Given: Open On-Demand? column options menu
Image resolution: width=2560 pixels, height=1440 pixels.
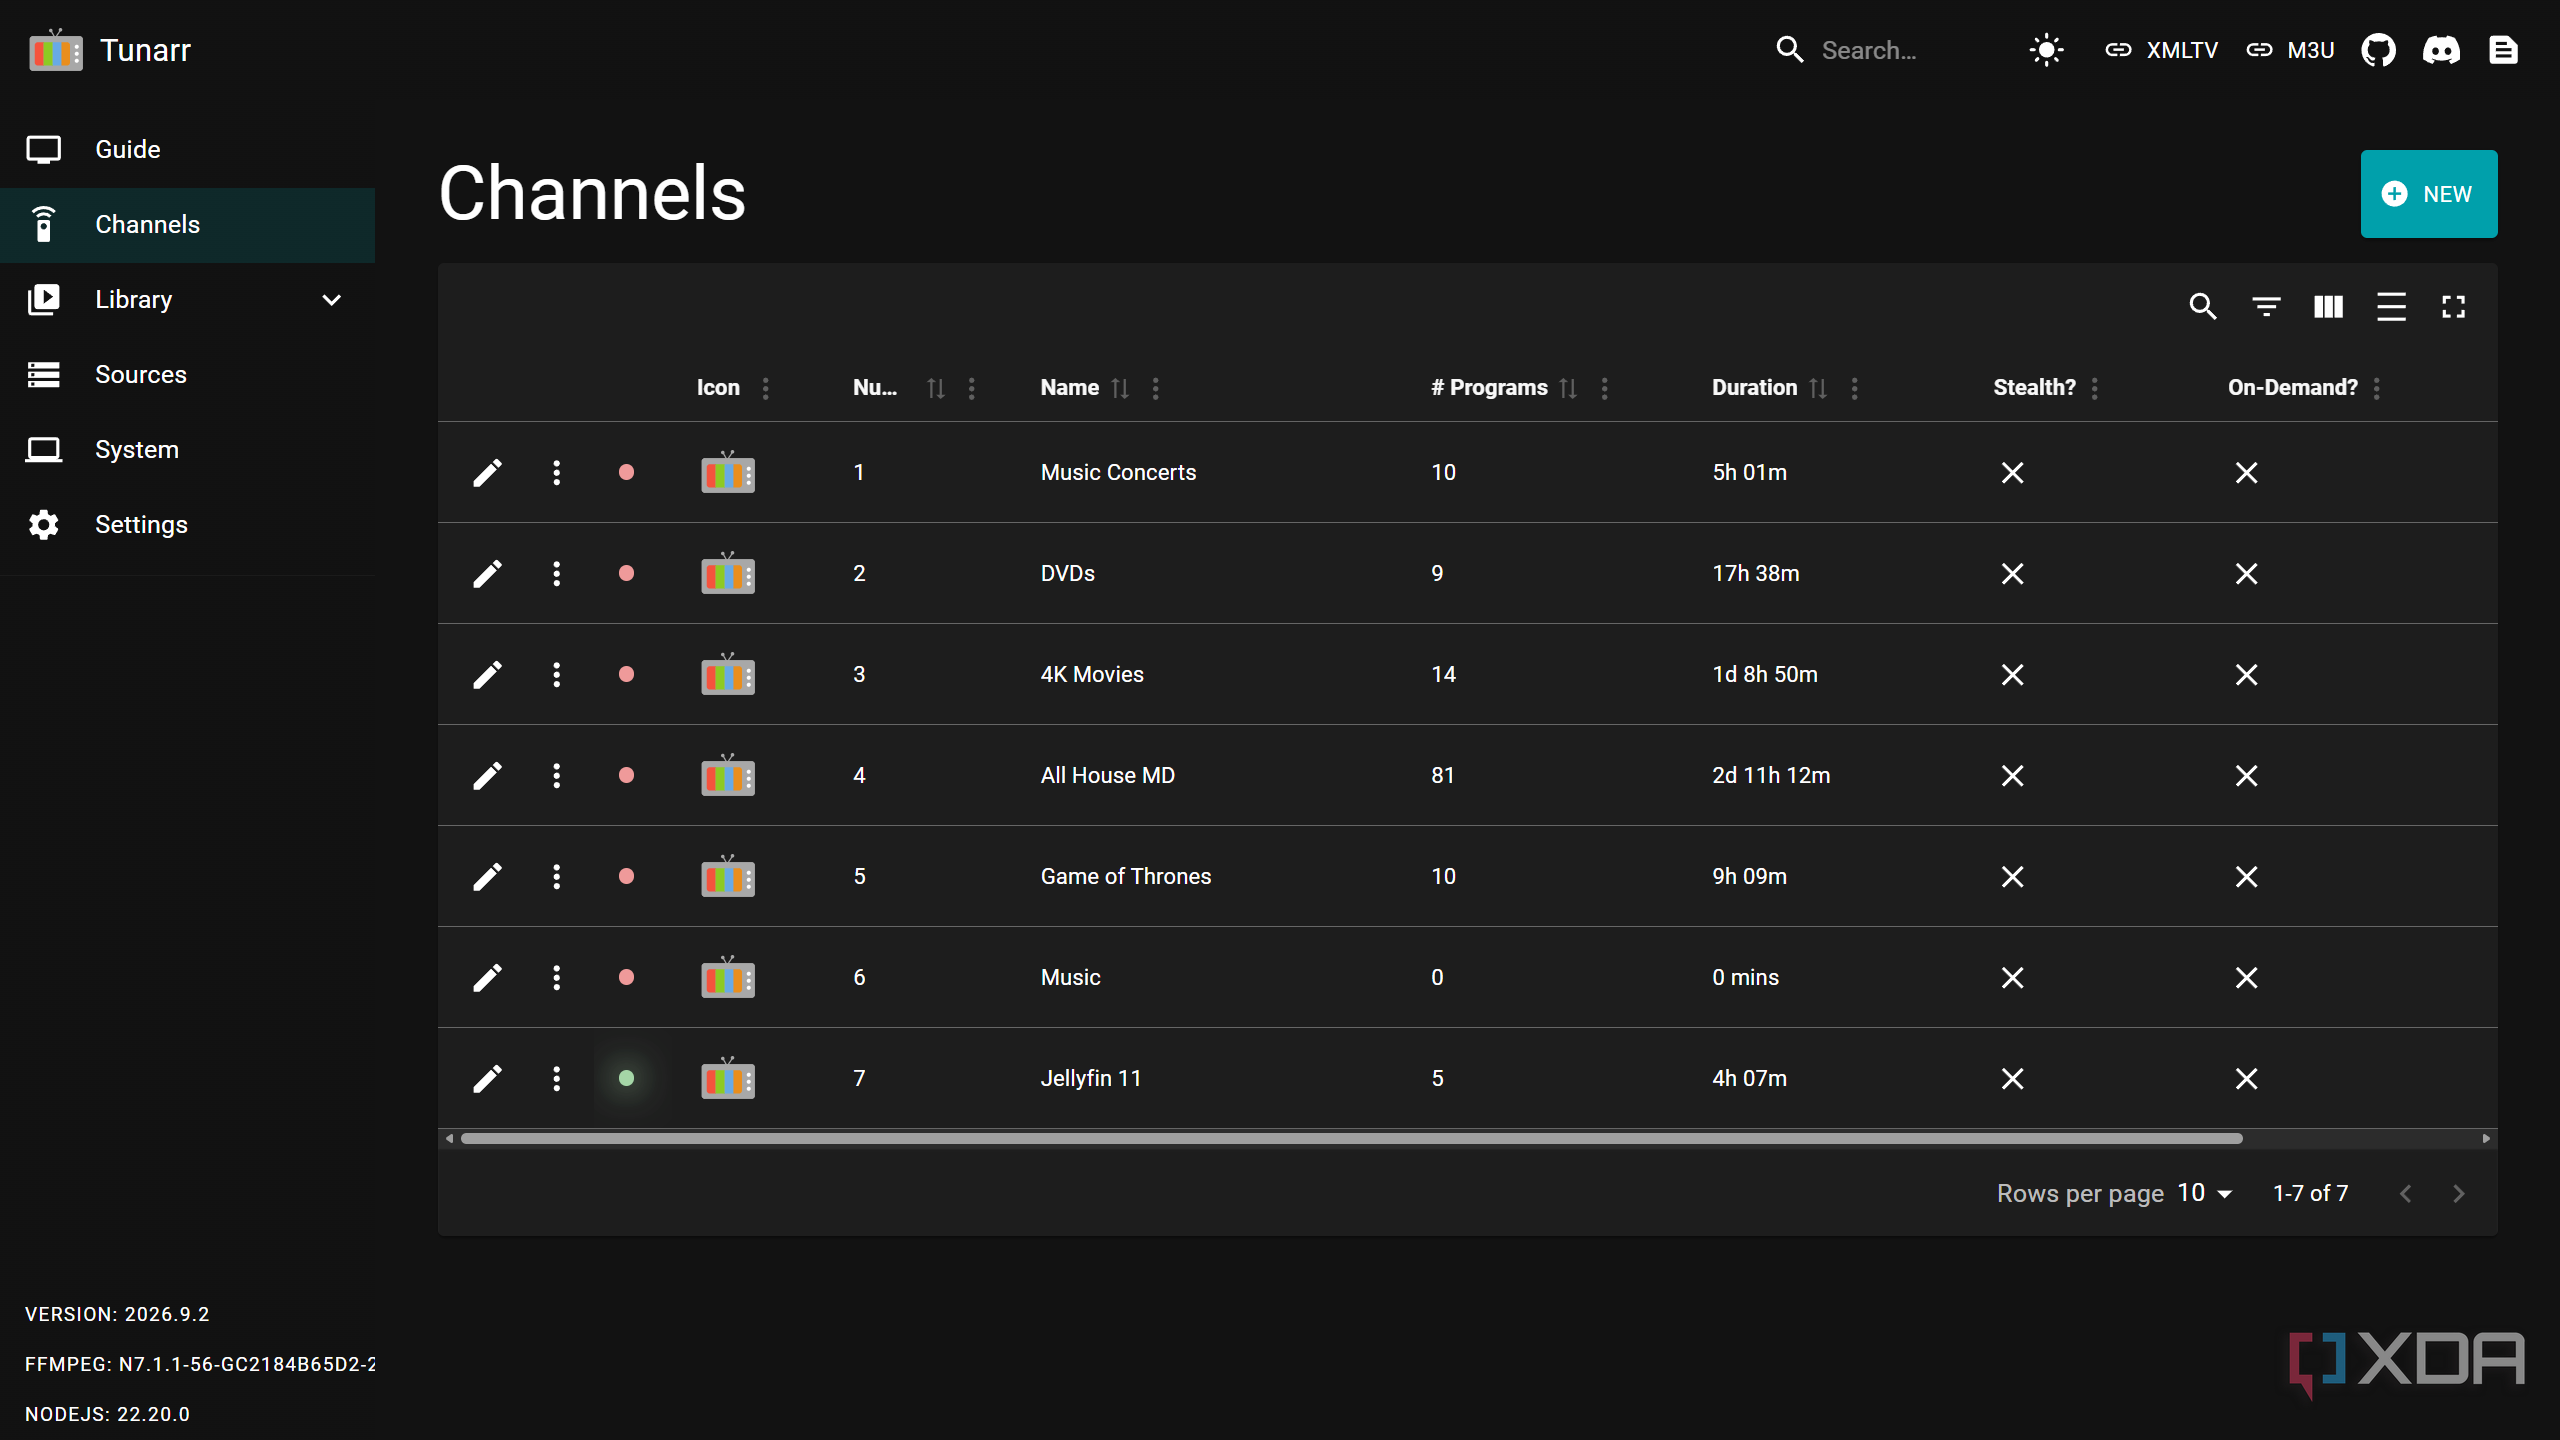Looking at the screenshot, I should point(2377,388).
